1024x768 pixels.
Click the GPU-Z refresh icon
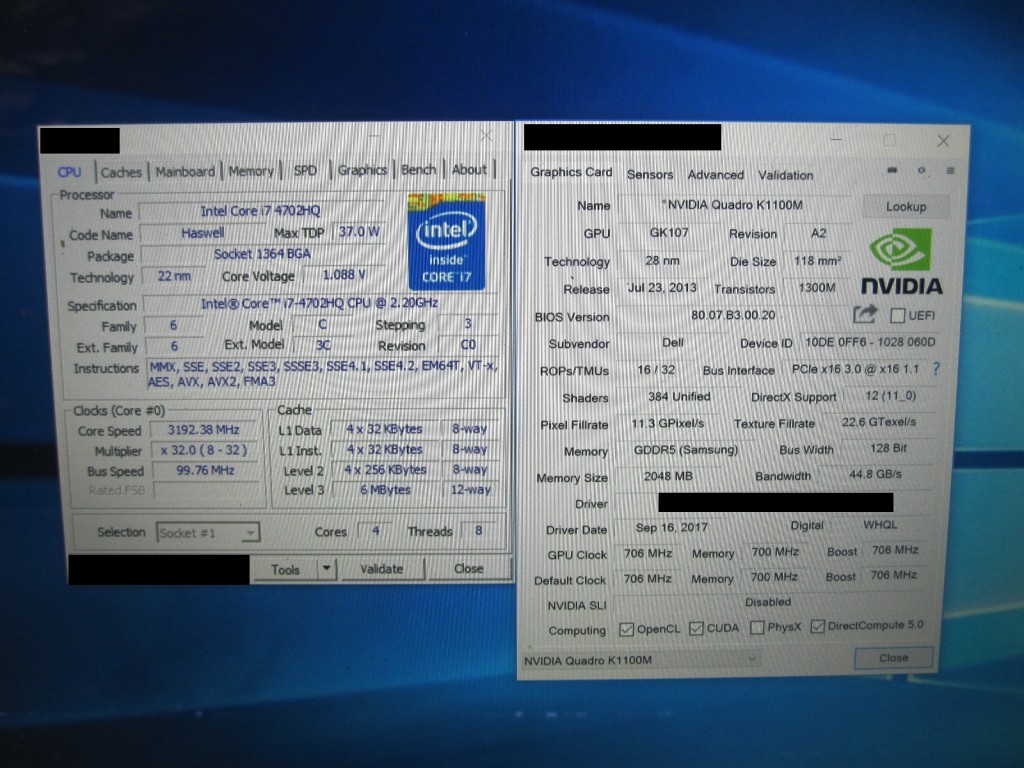coord(921,170)
